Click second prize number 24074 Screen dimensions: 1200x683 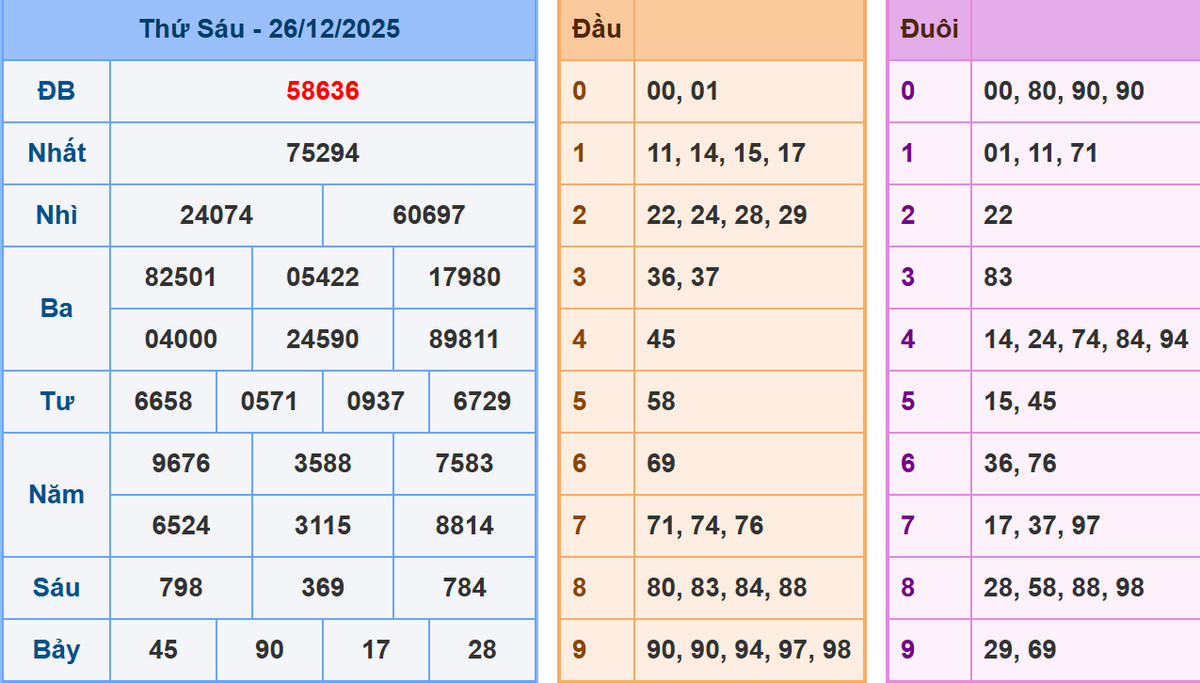216,215
